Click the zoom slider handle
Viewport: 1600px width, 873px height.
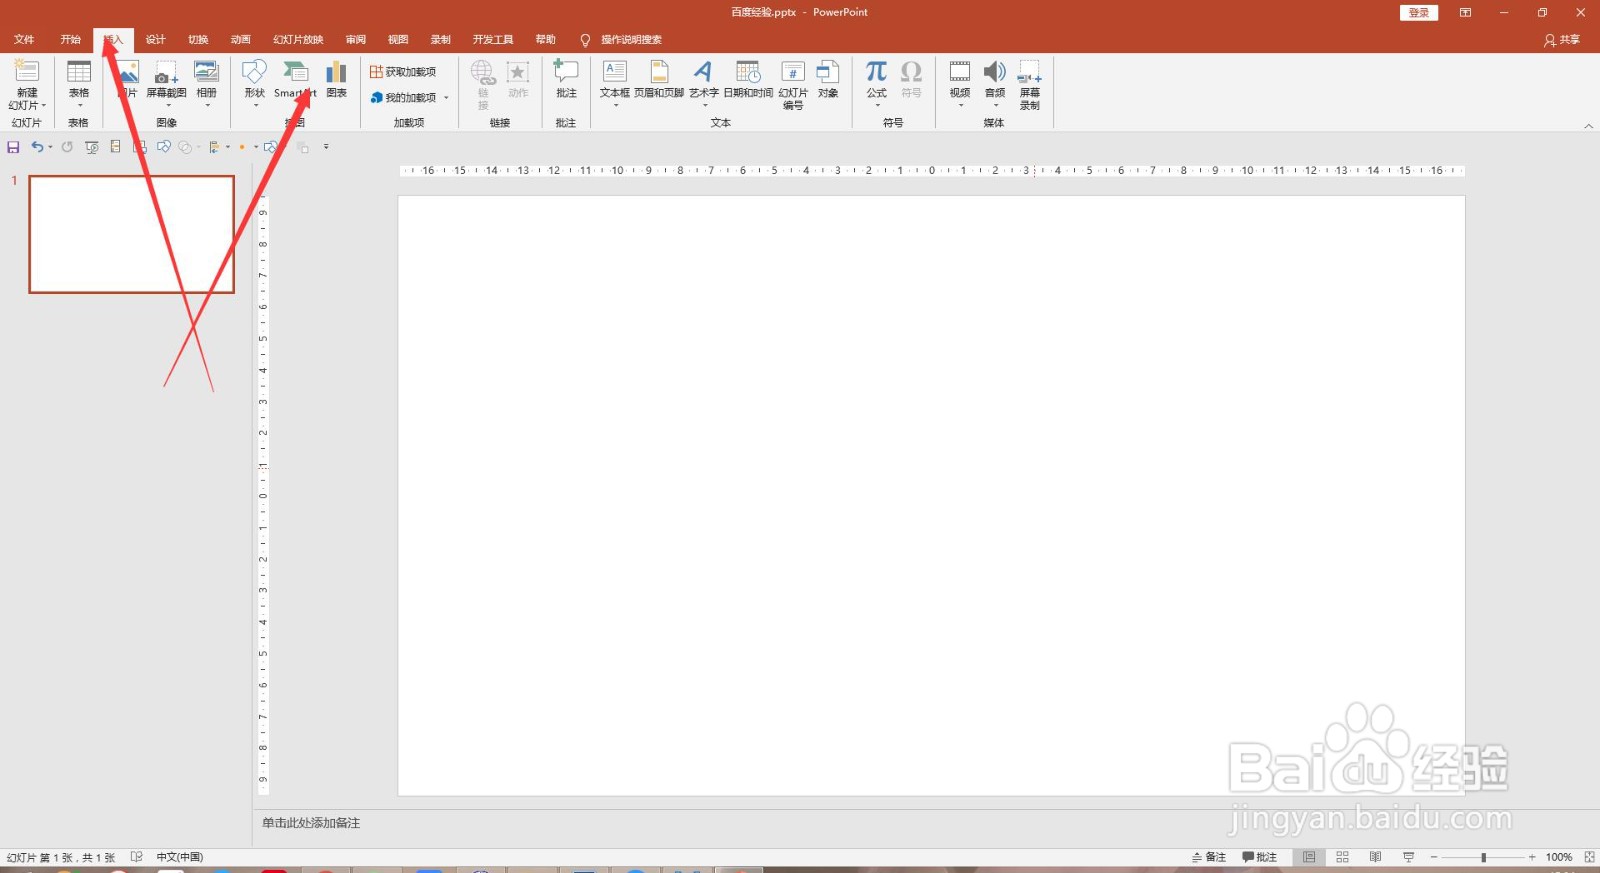(1483, 857)
